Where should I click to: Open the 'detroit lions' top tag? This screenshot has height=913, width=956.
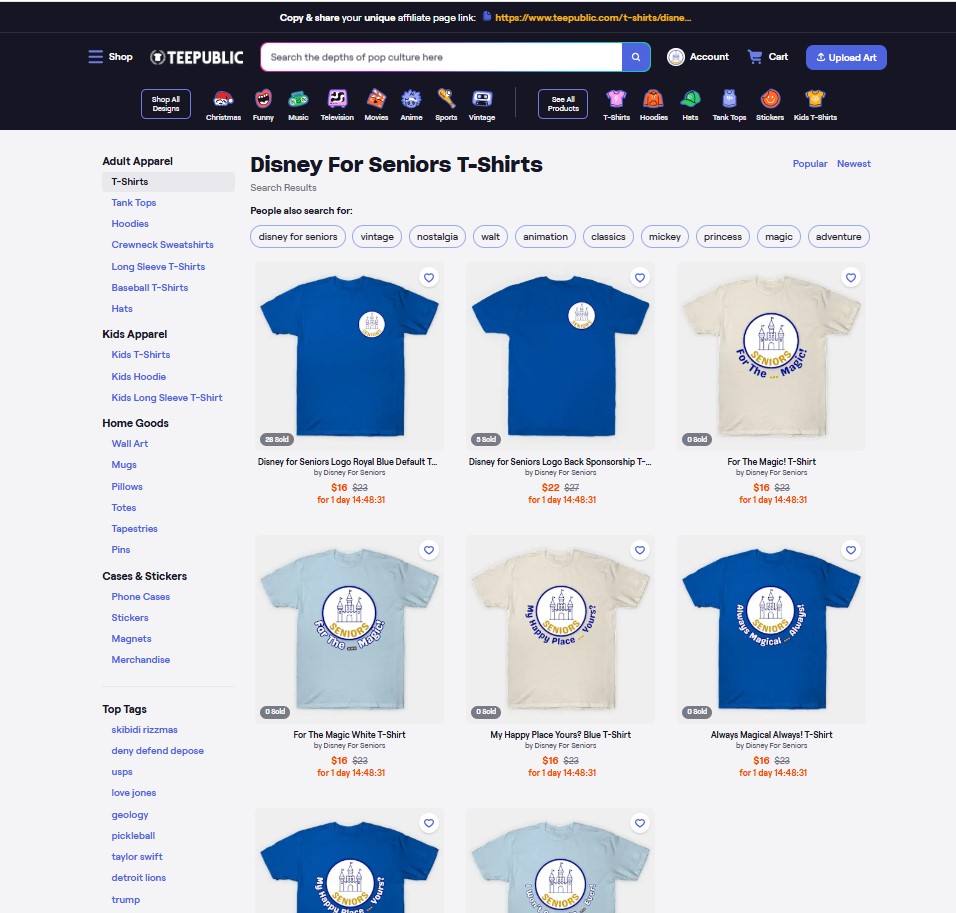(138, 878)
